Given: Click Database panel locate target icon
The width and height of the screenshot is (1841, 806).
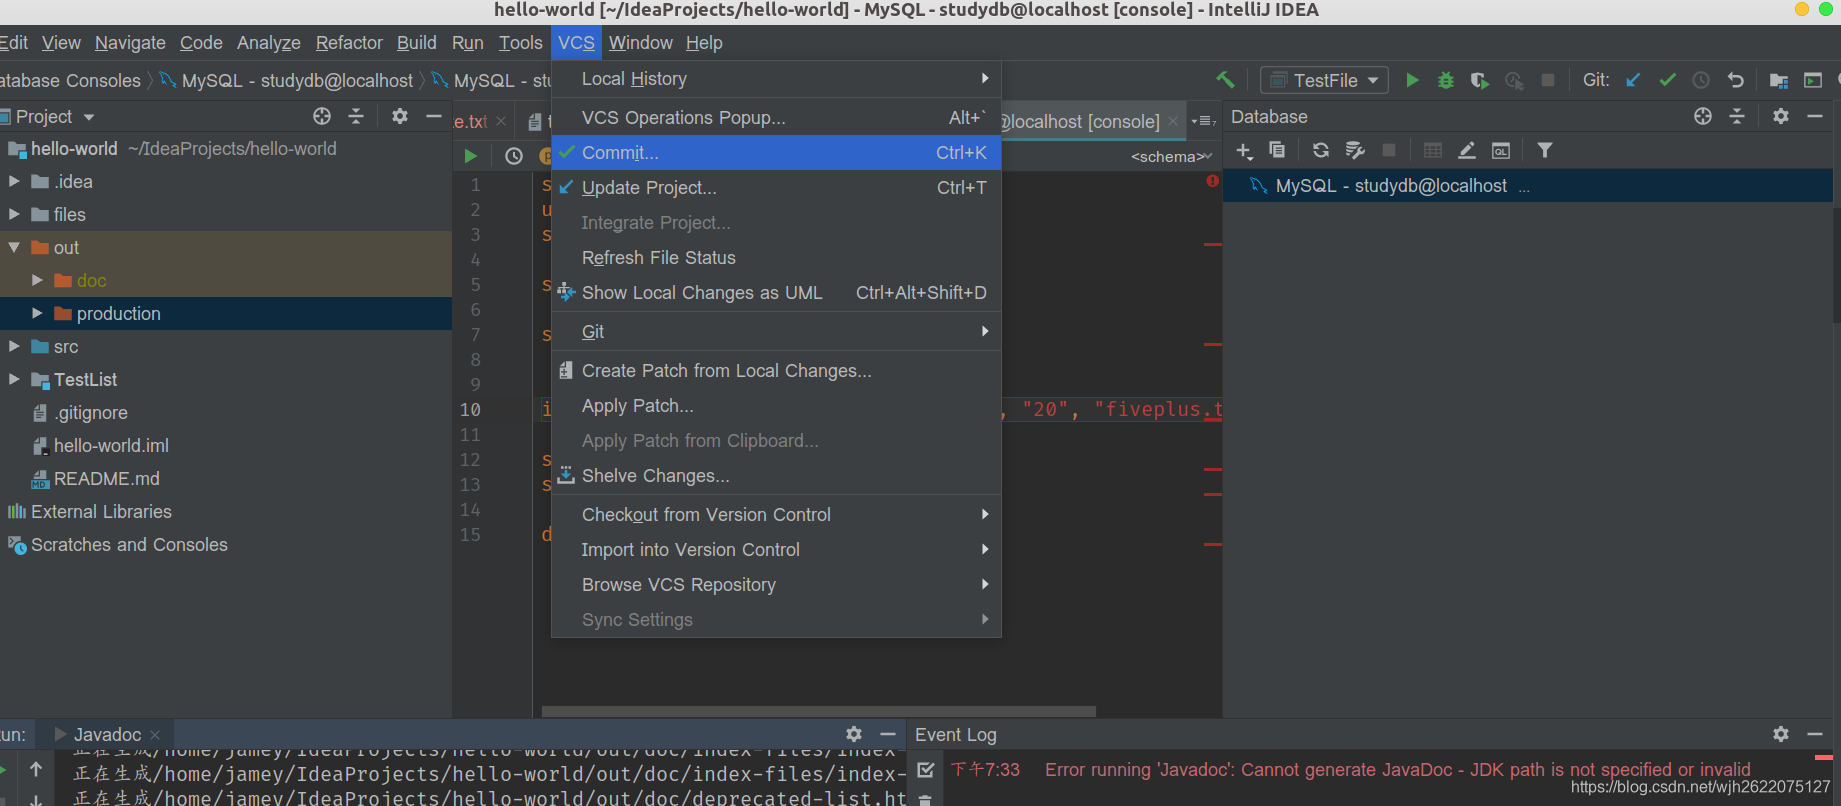Looking at the screenshot, I should tap(1703, 116).
